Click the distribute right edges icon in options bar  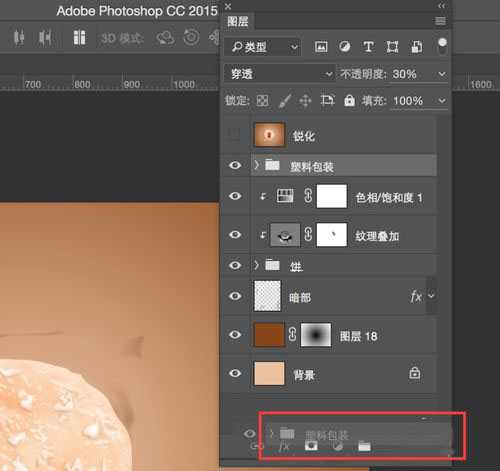45,37
